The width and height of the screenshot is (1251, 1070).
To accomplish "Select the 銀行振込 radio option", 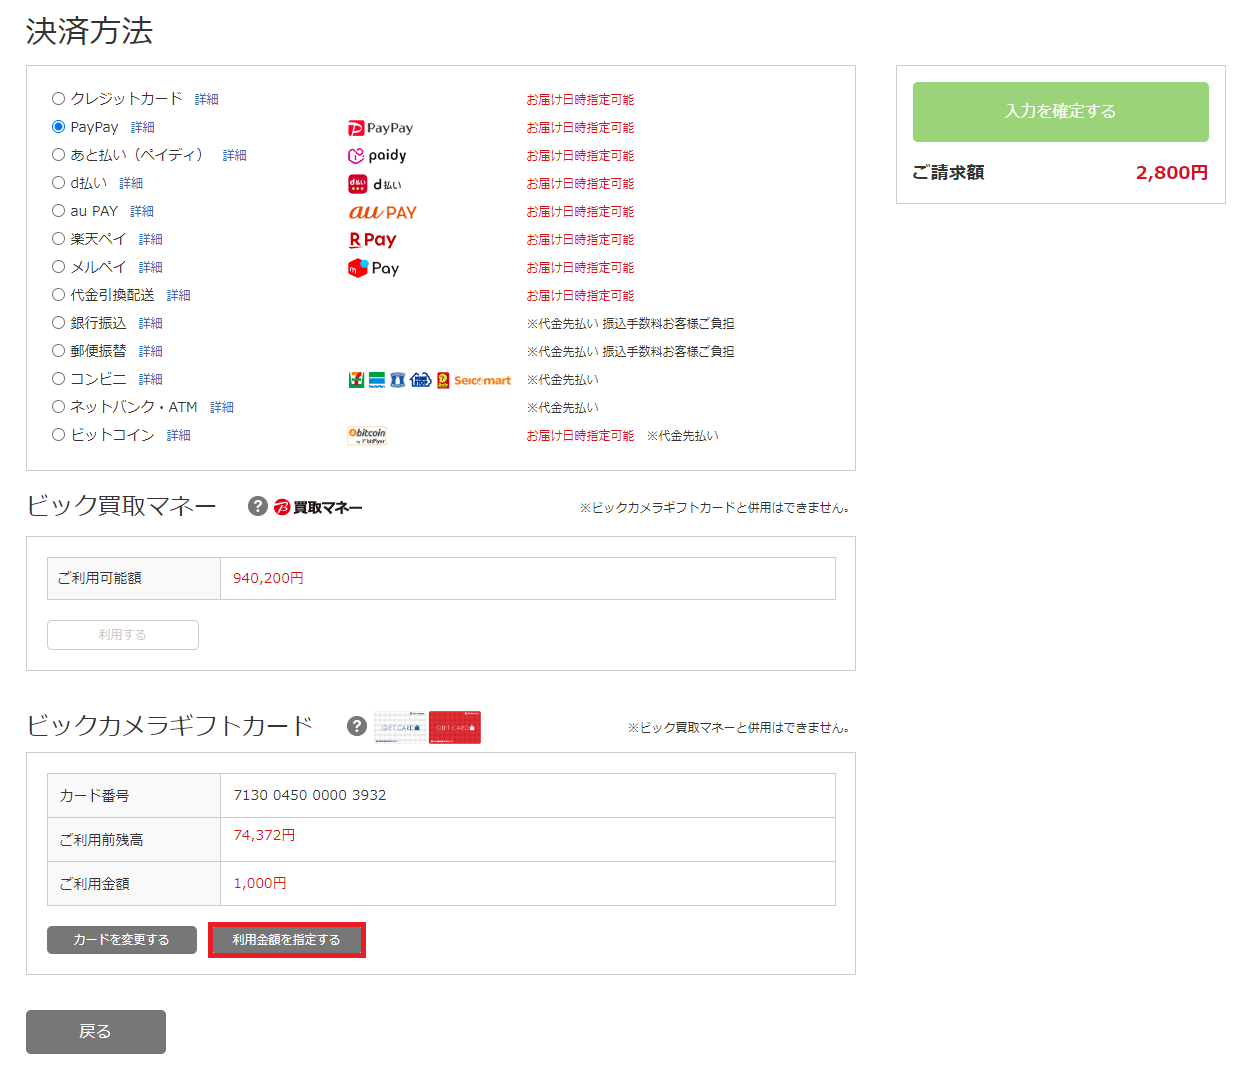I will [59, 323].
